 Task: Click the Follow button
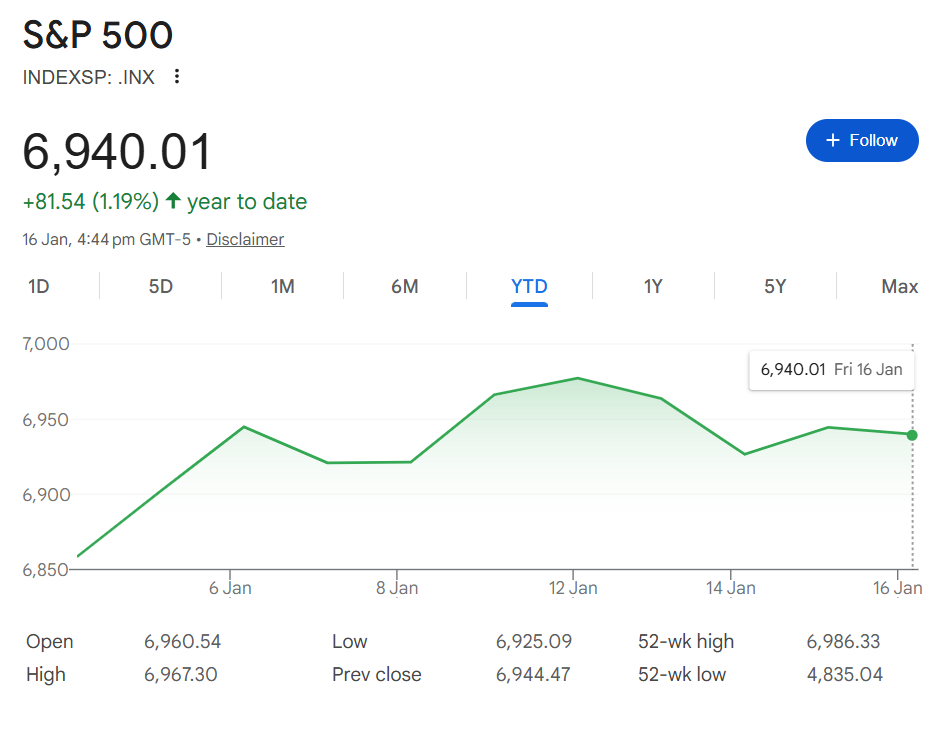[x=861, y=141]
